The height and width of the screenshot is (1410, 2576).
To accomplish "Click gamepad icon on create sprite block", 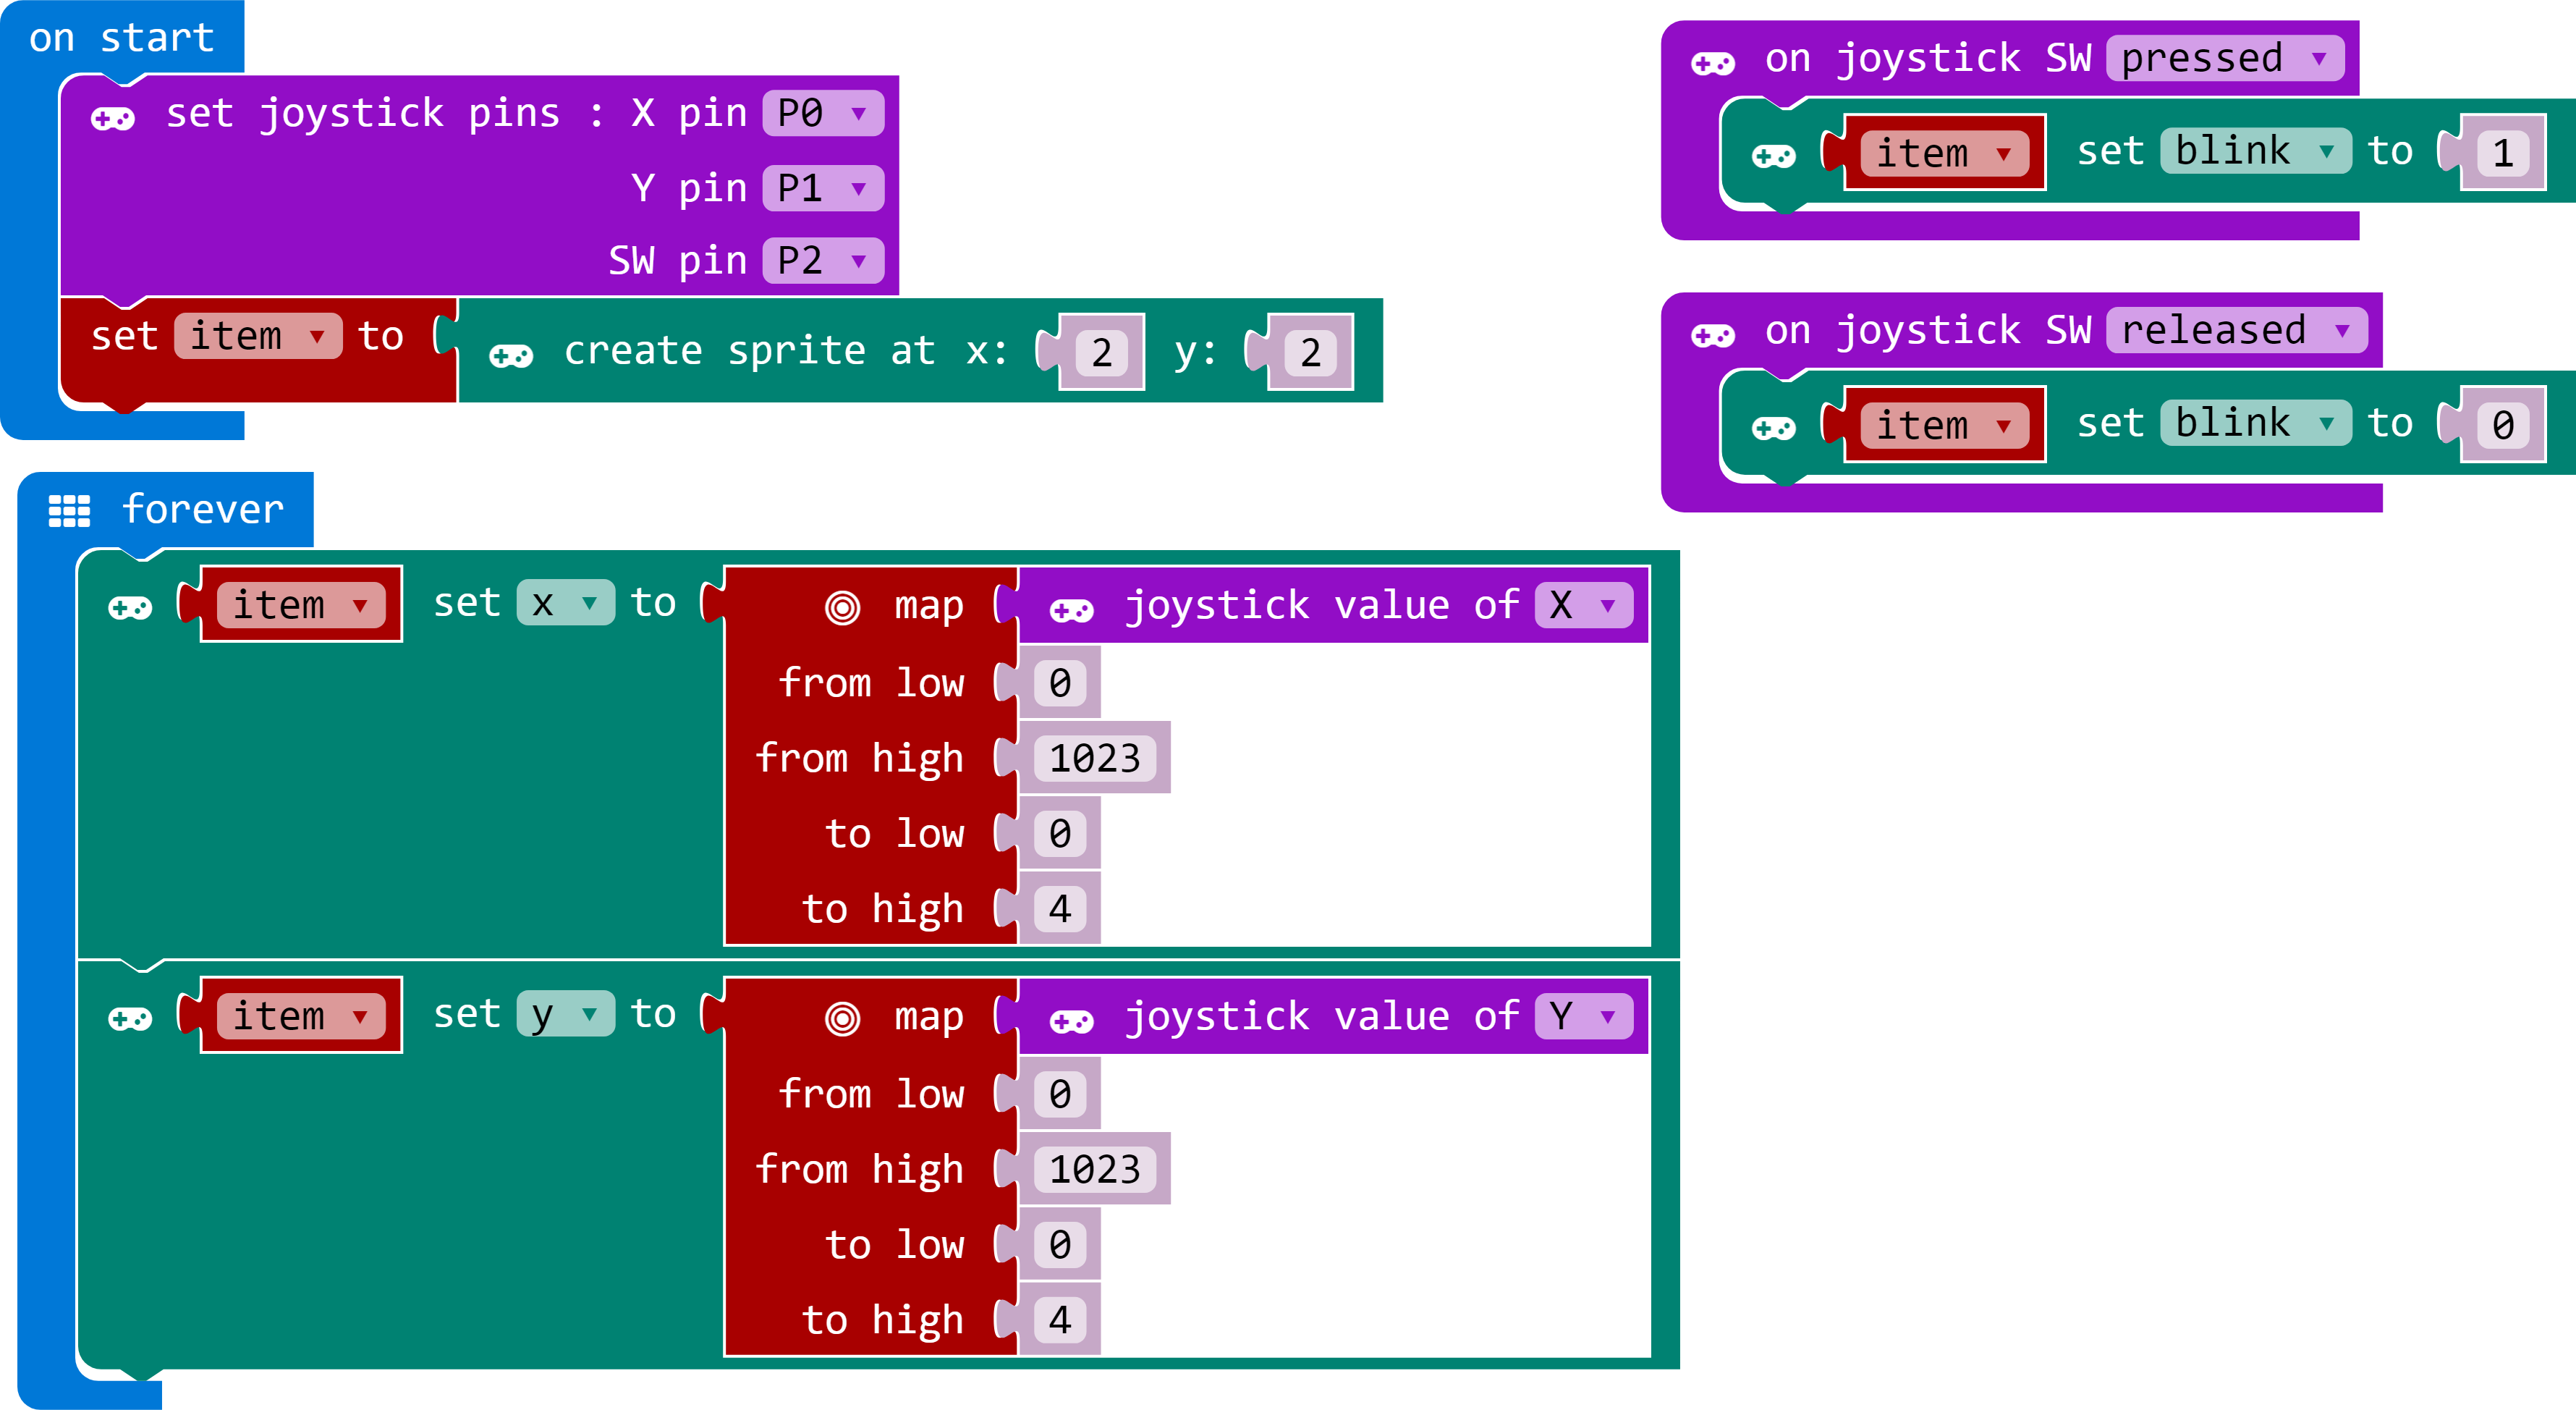I will point(511,355).
